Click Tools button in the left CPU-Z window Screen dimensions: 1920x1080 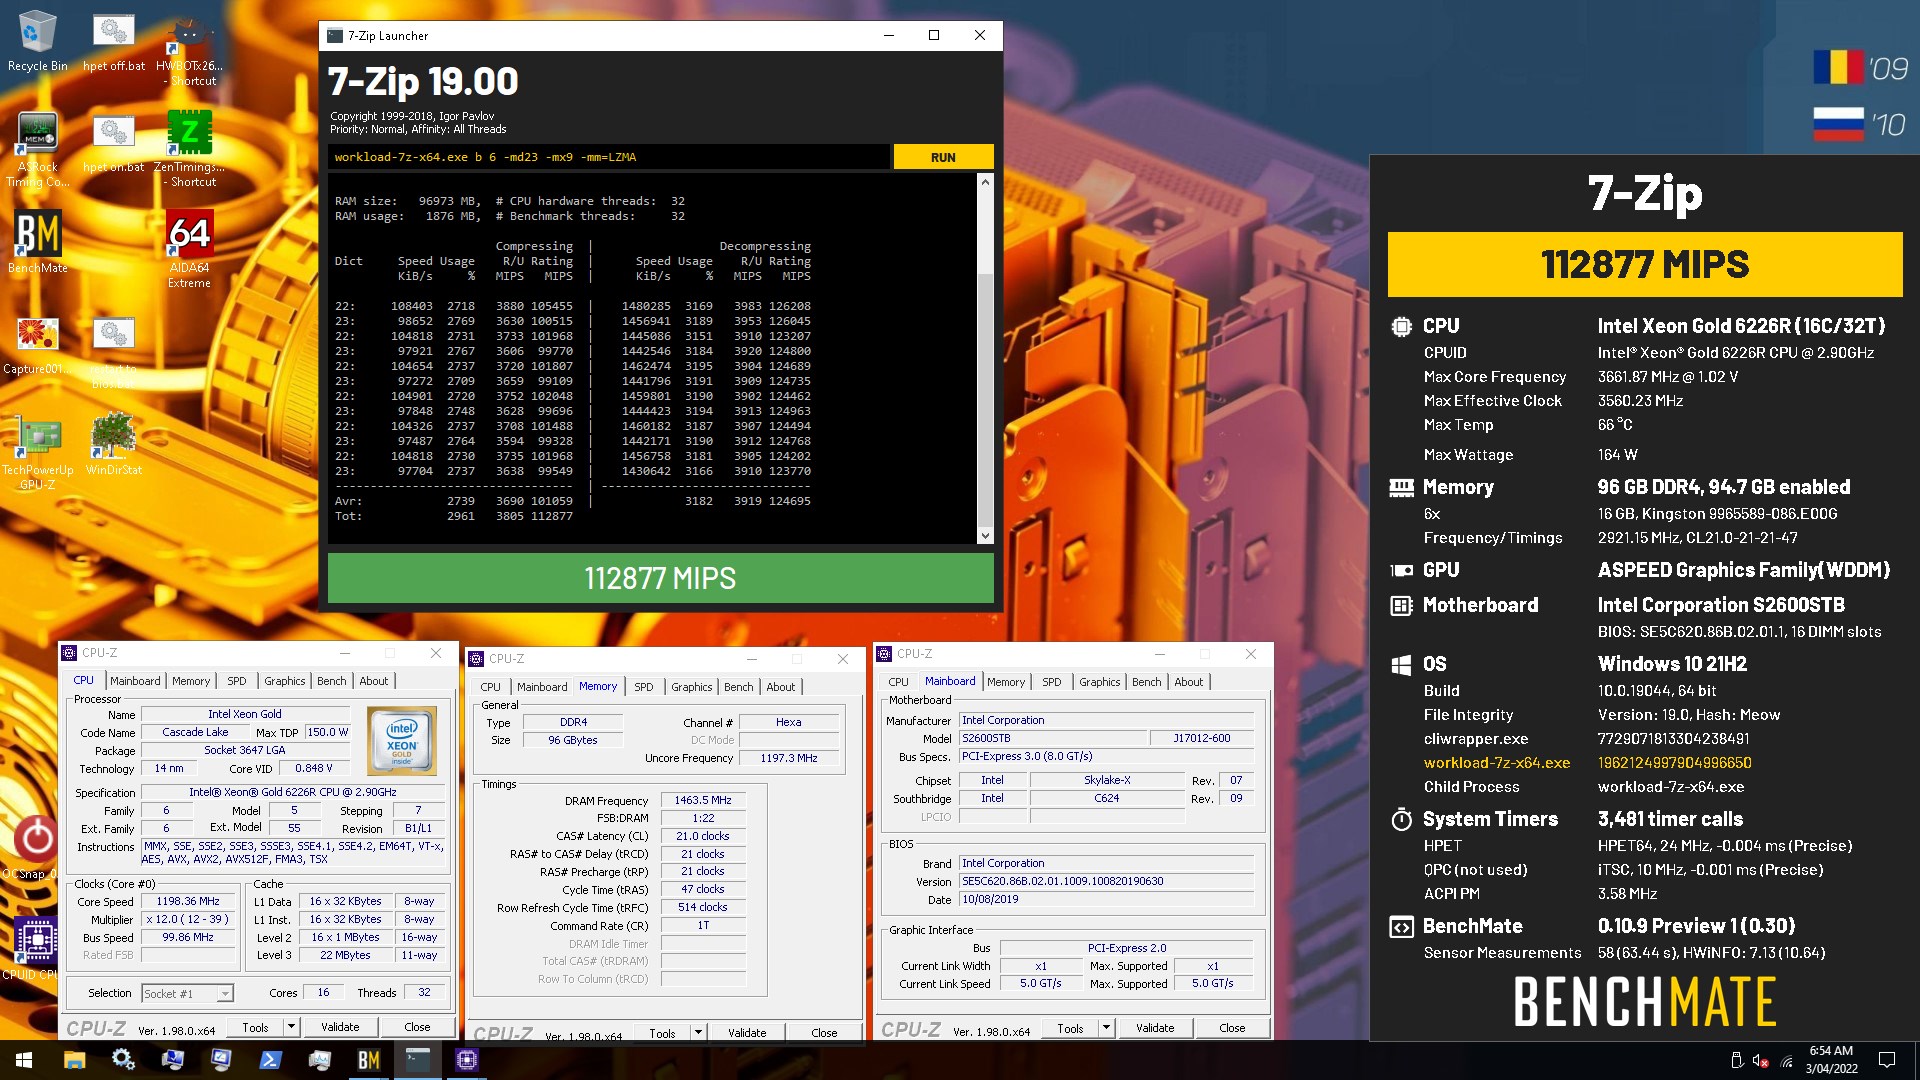pos(255,1027)
